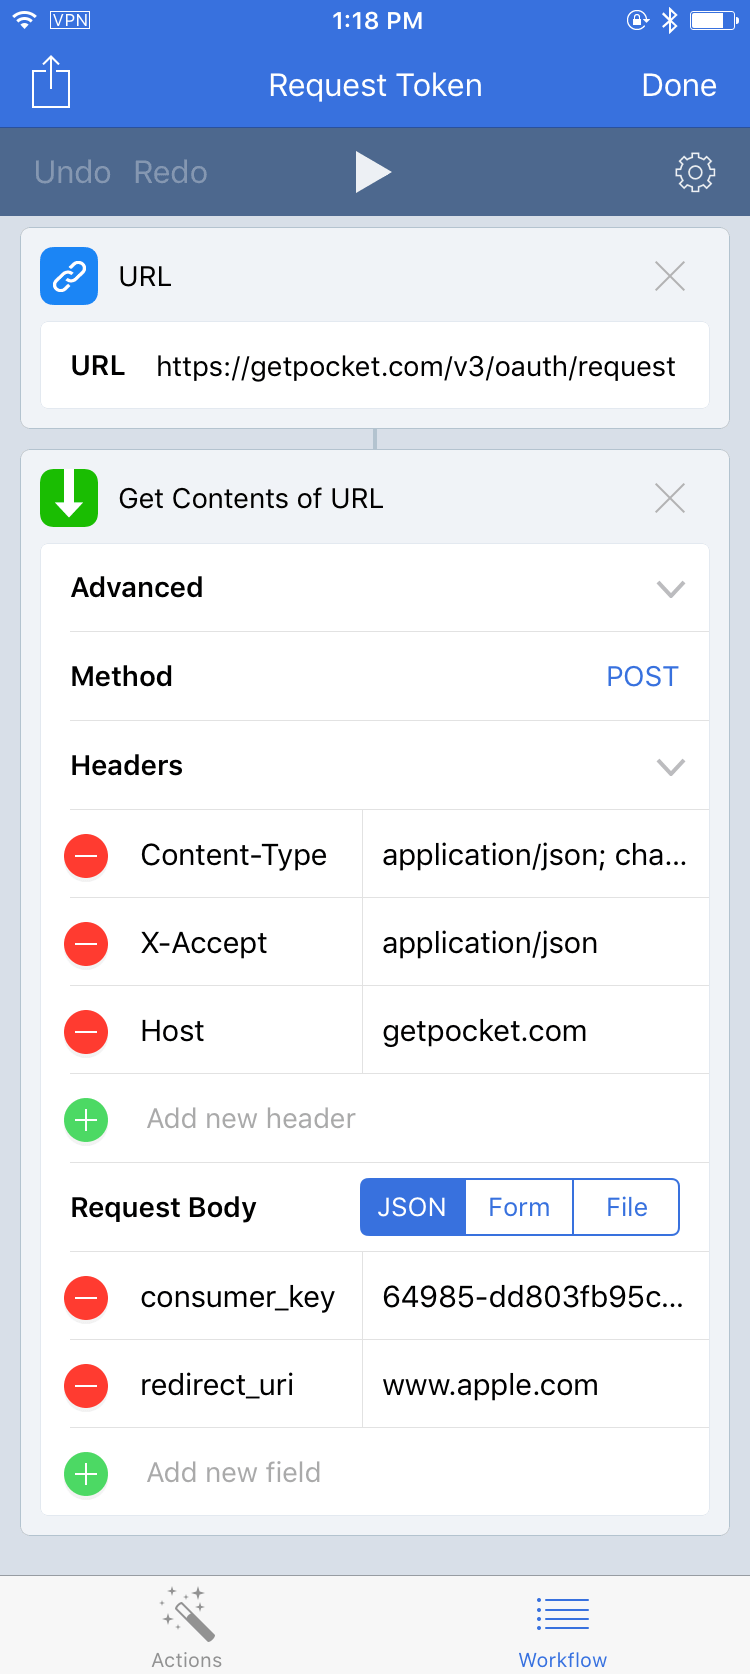Tap green plus to add new field
This screenshot has height=1674, width=750.
[86, 1474]
